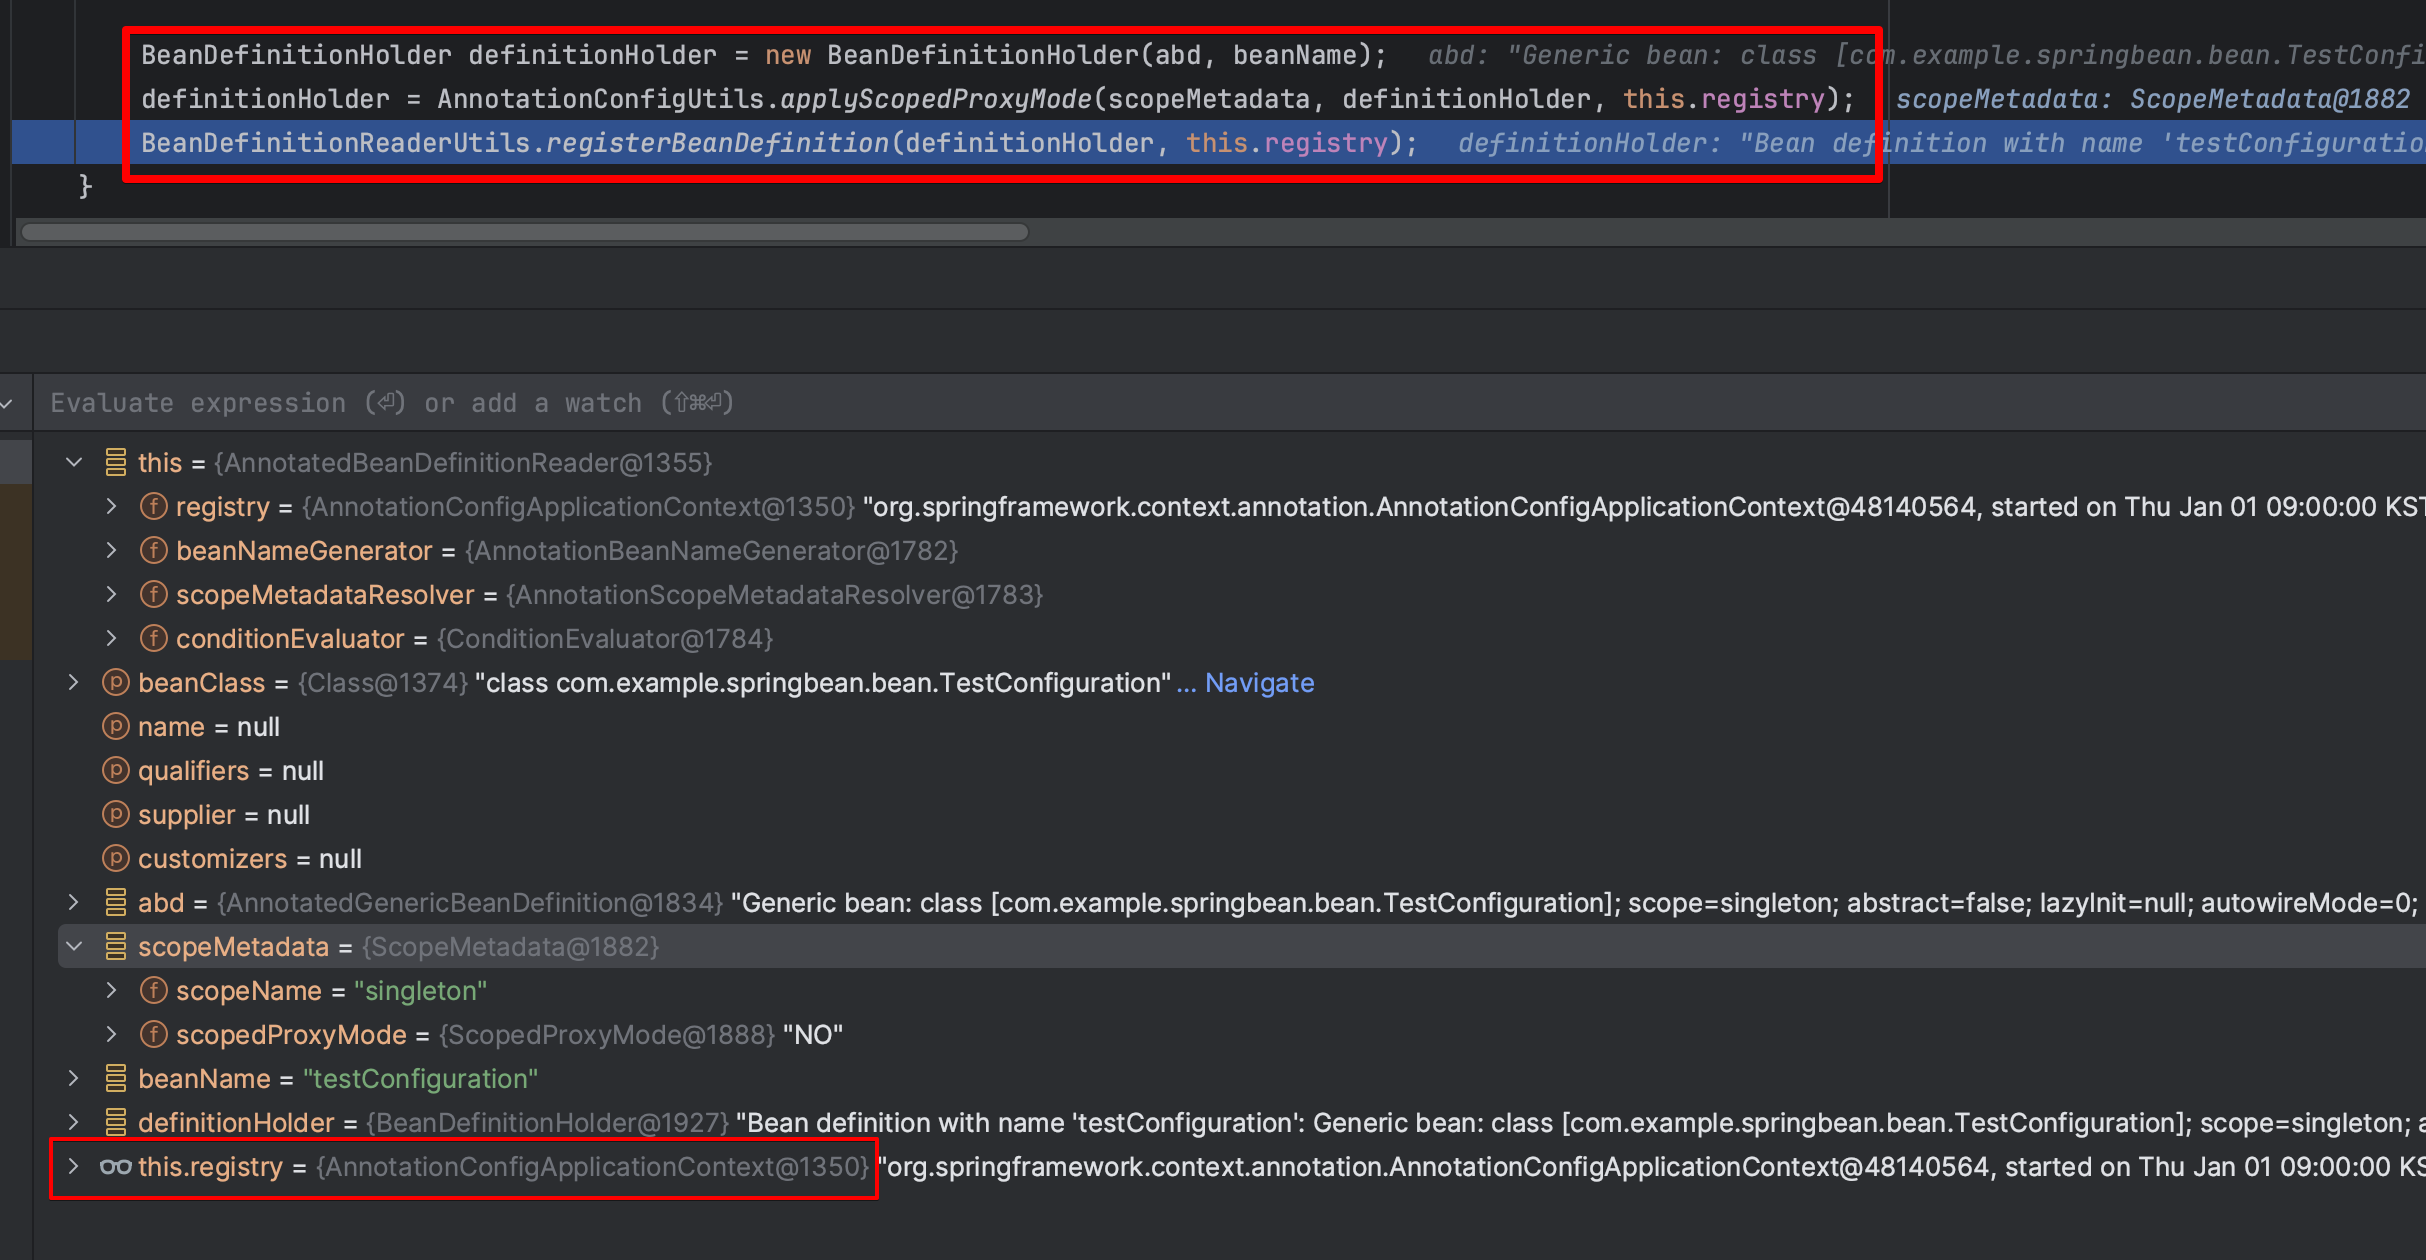Viewport: 2426px width, 1260px height.
Task: Click the {AnnotationScopeMetadataResolver@1783} value text
Action: click(774, 595)
